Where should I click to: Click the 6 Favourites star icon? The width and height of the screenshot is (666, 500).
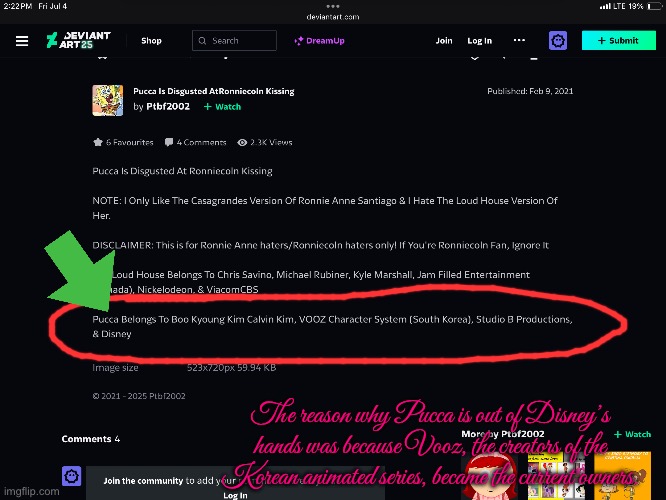pyautogui.click(x=98, y=142)
